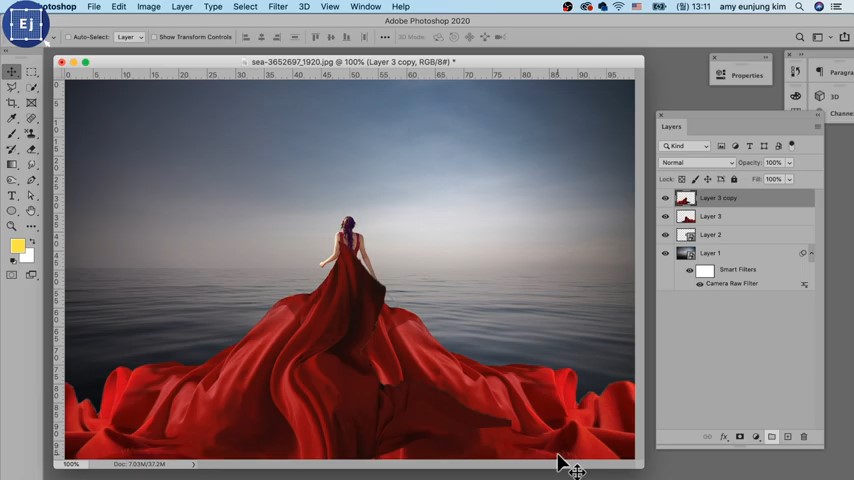
Task: Open Edit Toolbar three-dots menu in toolbox
Action: (x=31, y=226)
